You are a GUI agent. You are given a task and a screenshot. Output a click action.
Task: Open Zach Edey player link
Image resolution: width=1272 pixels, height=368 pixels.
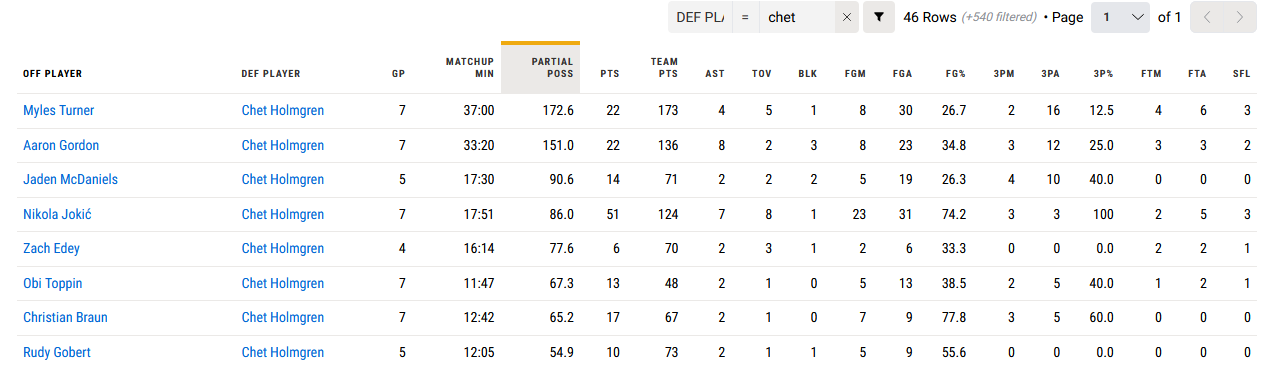[x=51, y=248]
